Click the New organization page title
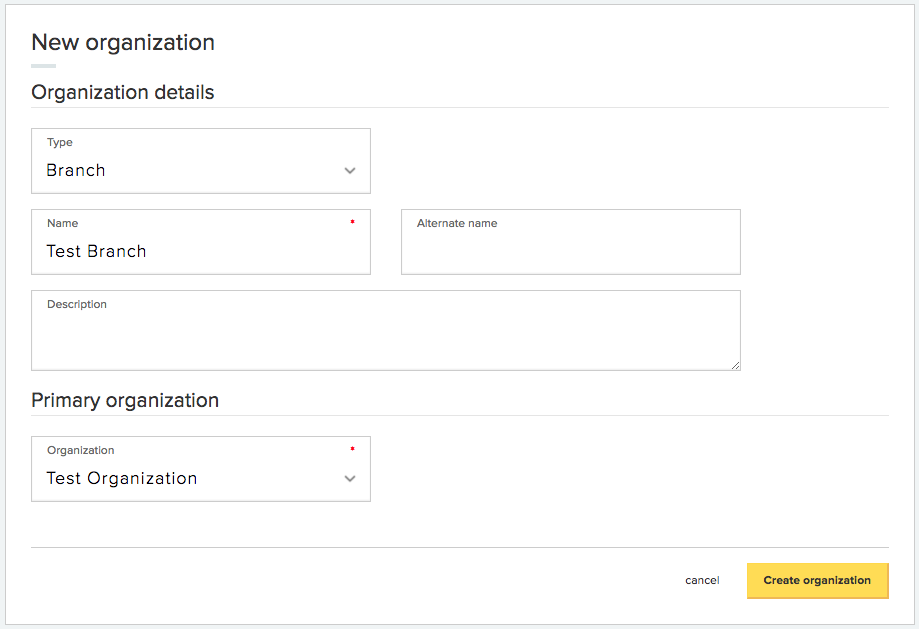This screenshot has width=919, height=629. [x=123, y=43]
